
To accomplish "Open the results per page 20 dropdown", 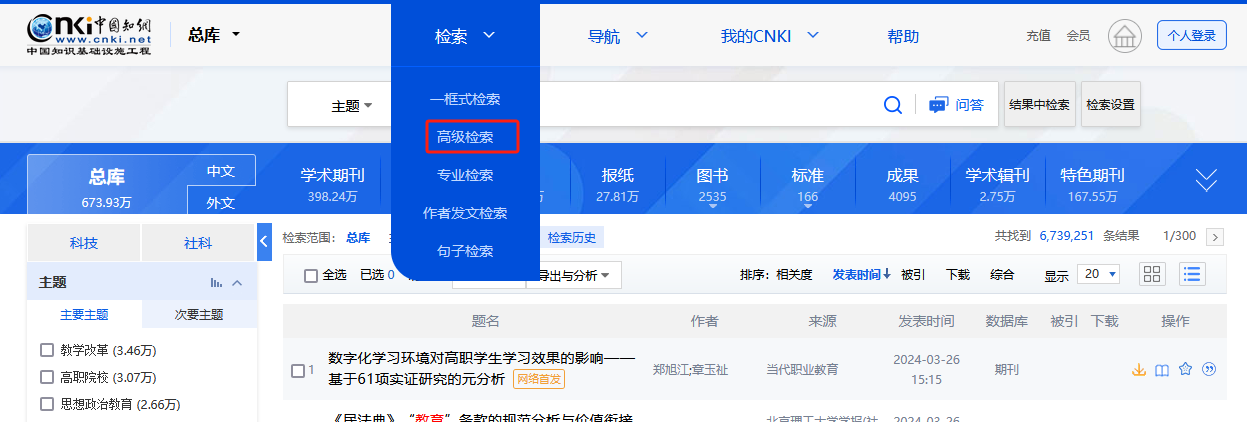I will click(1100, 274).
